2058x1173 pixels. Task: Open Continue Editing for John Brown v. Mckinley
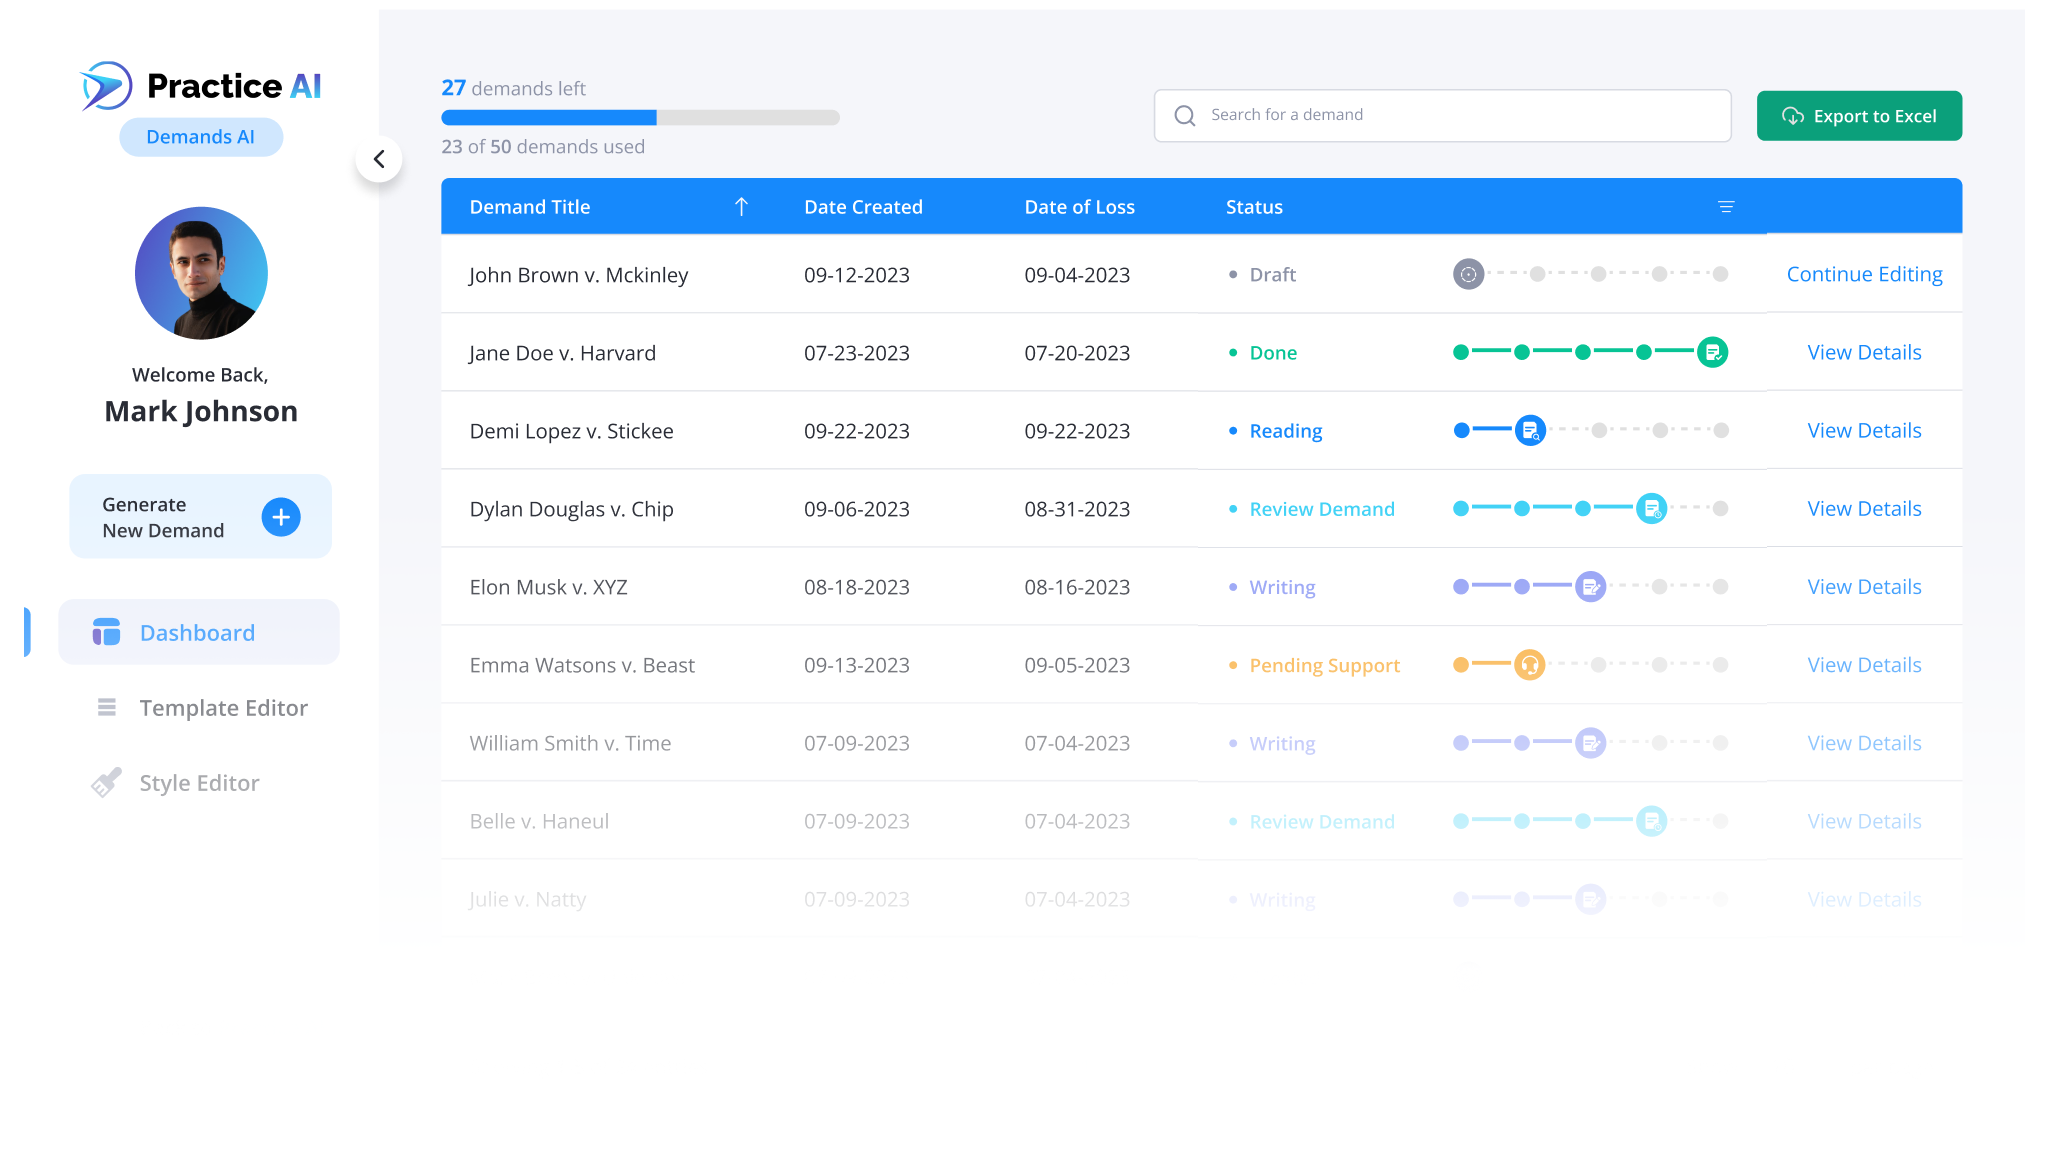coord(1863,273)
